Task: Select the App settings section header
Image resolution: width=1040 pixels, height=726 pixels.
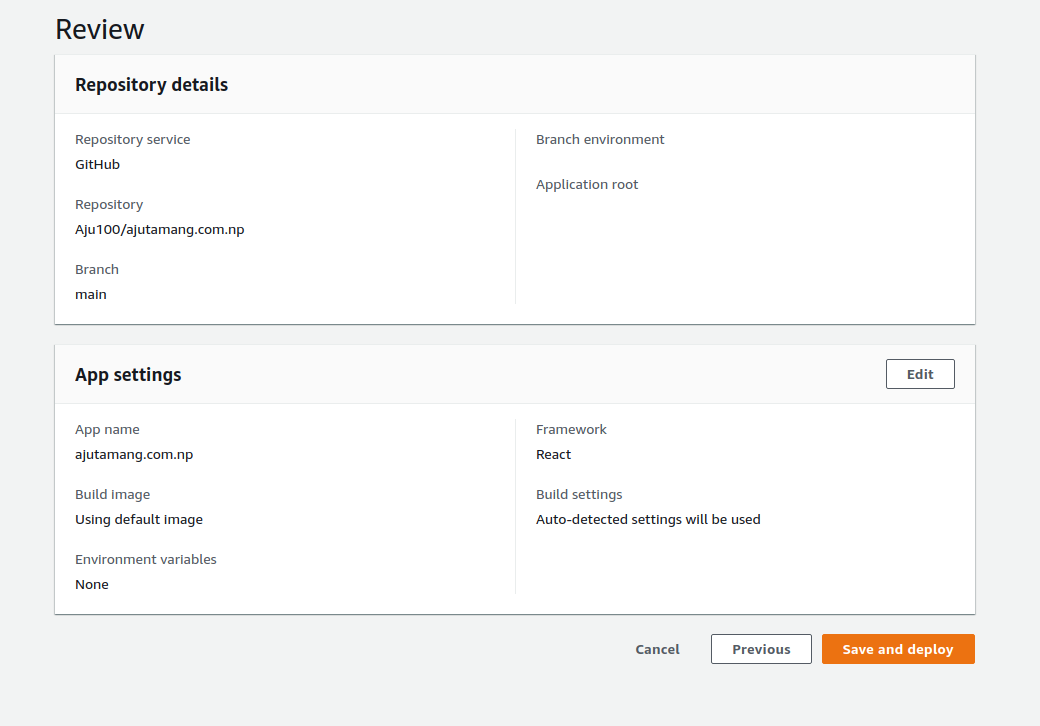Action: [x=128, y=375]
